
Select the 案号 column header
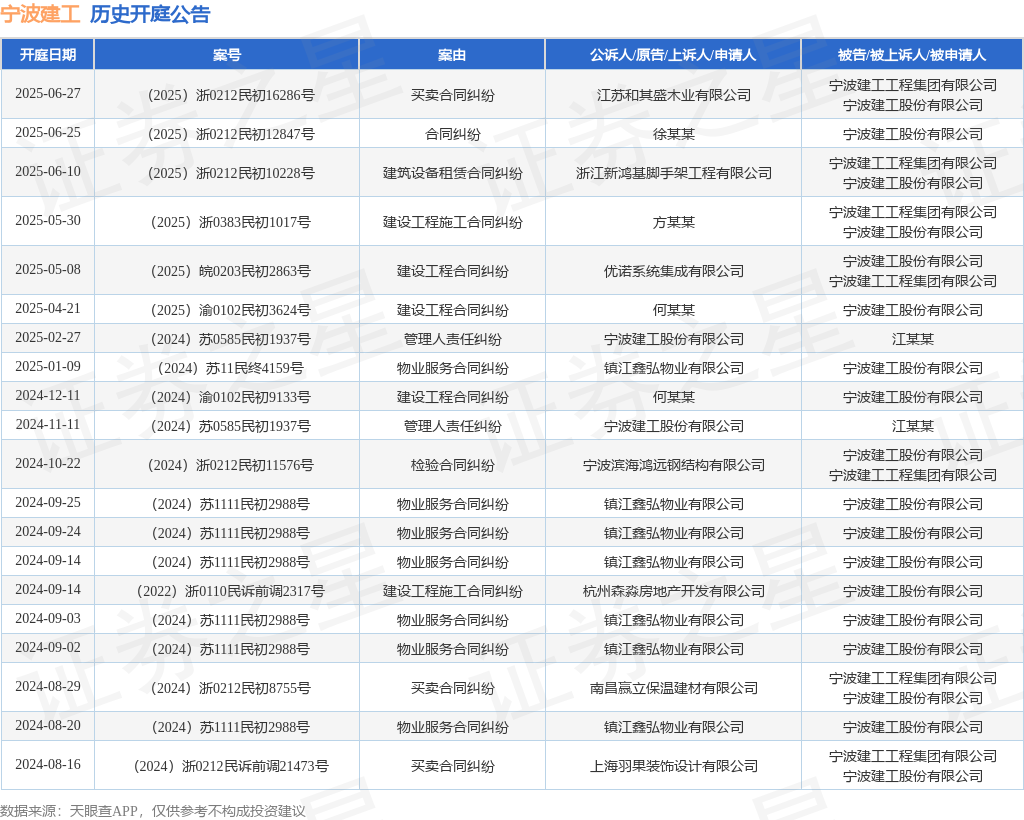(227, 55)
